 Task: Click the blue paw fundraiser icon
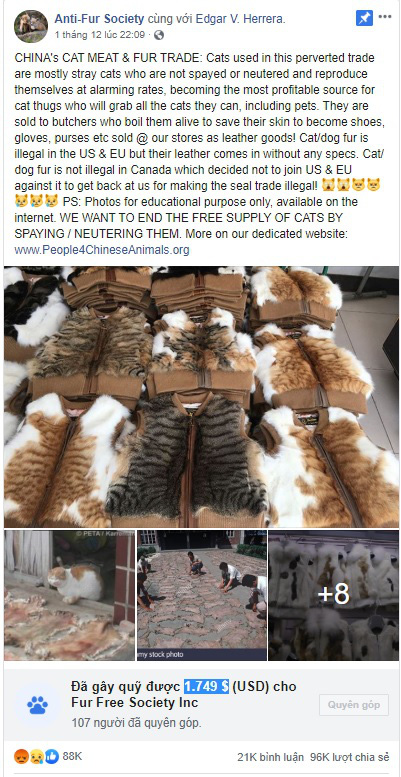pyautogui.click(x=38, y=704)
